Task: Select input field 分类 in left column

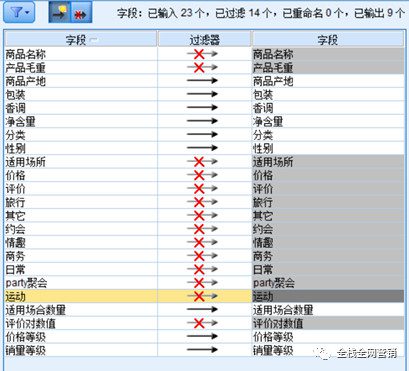Action: coord(80,135)
